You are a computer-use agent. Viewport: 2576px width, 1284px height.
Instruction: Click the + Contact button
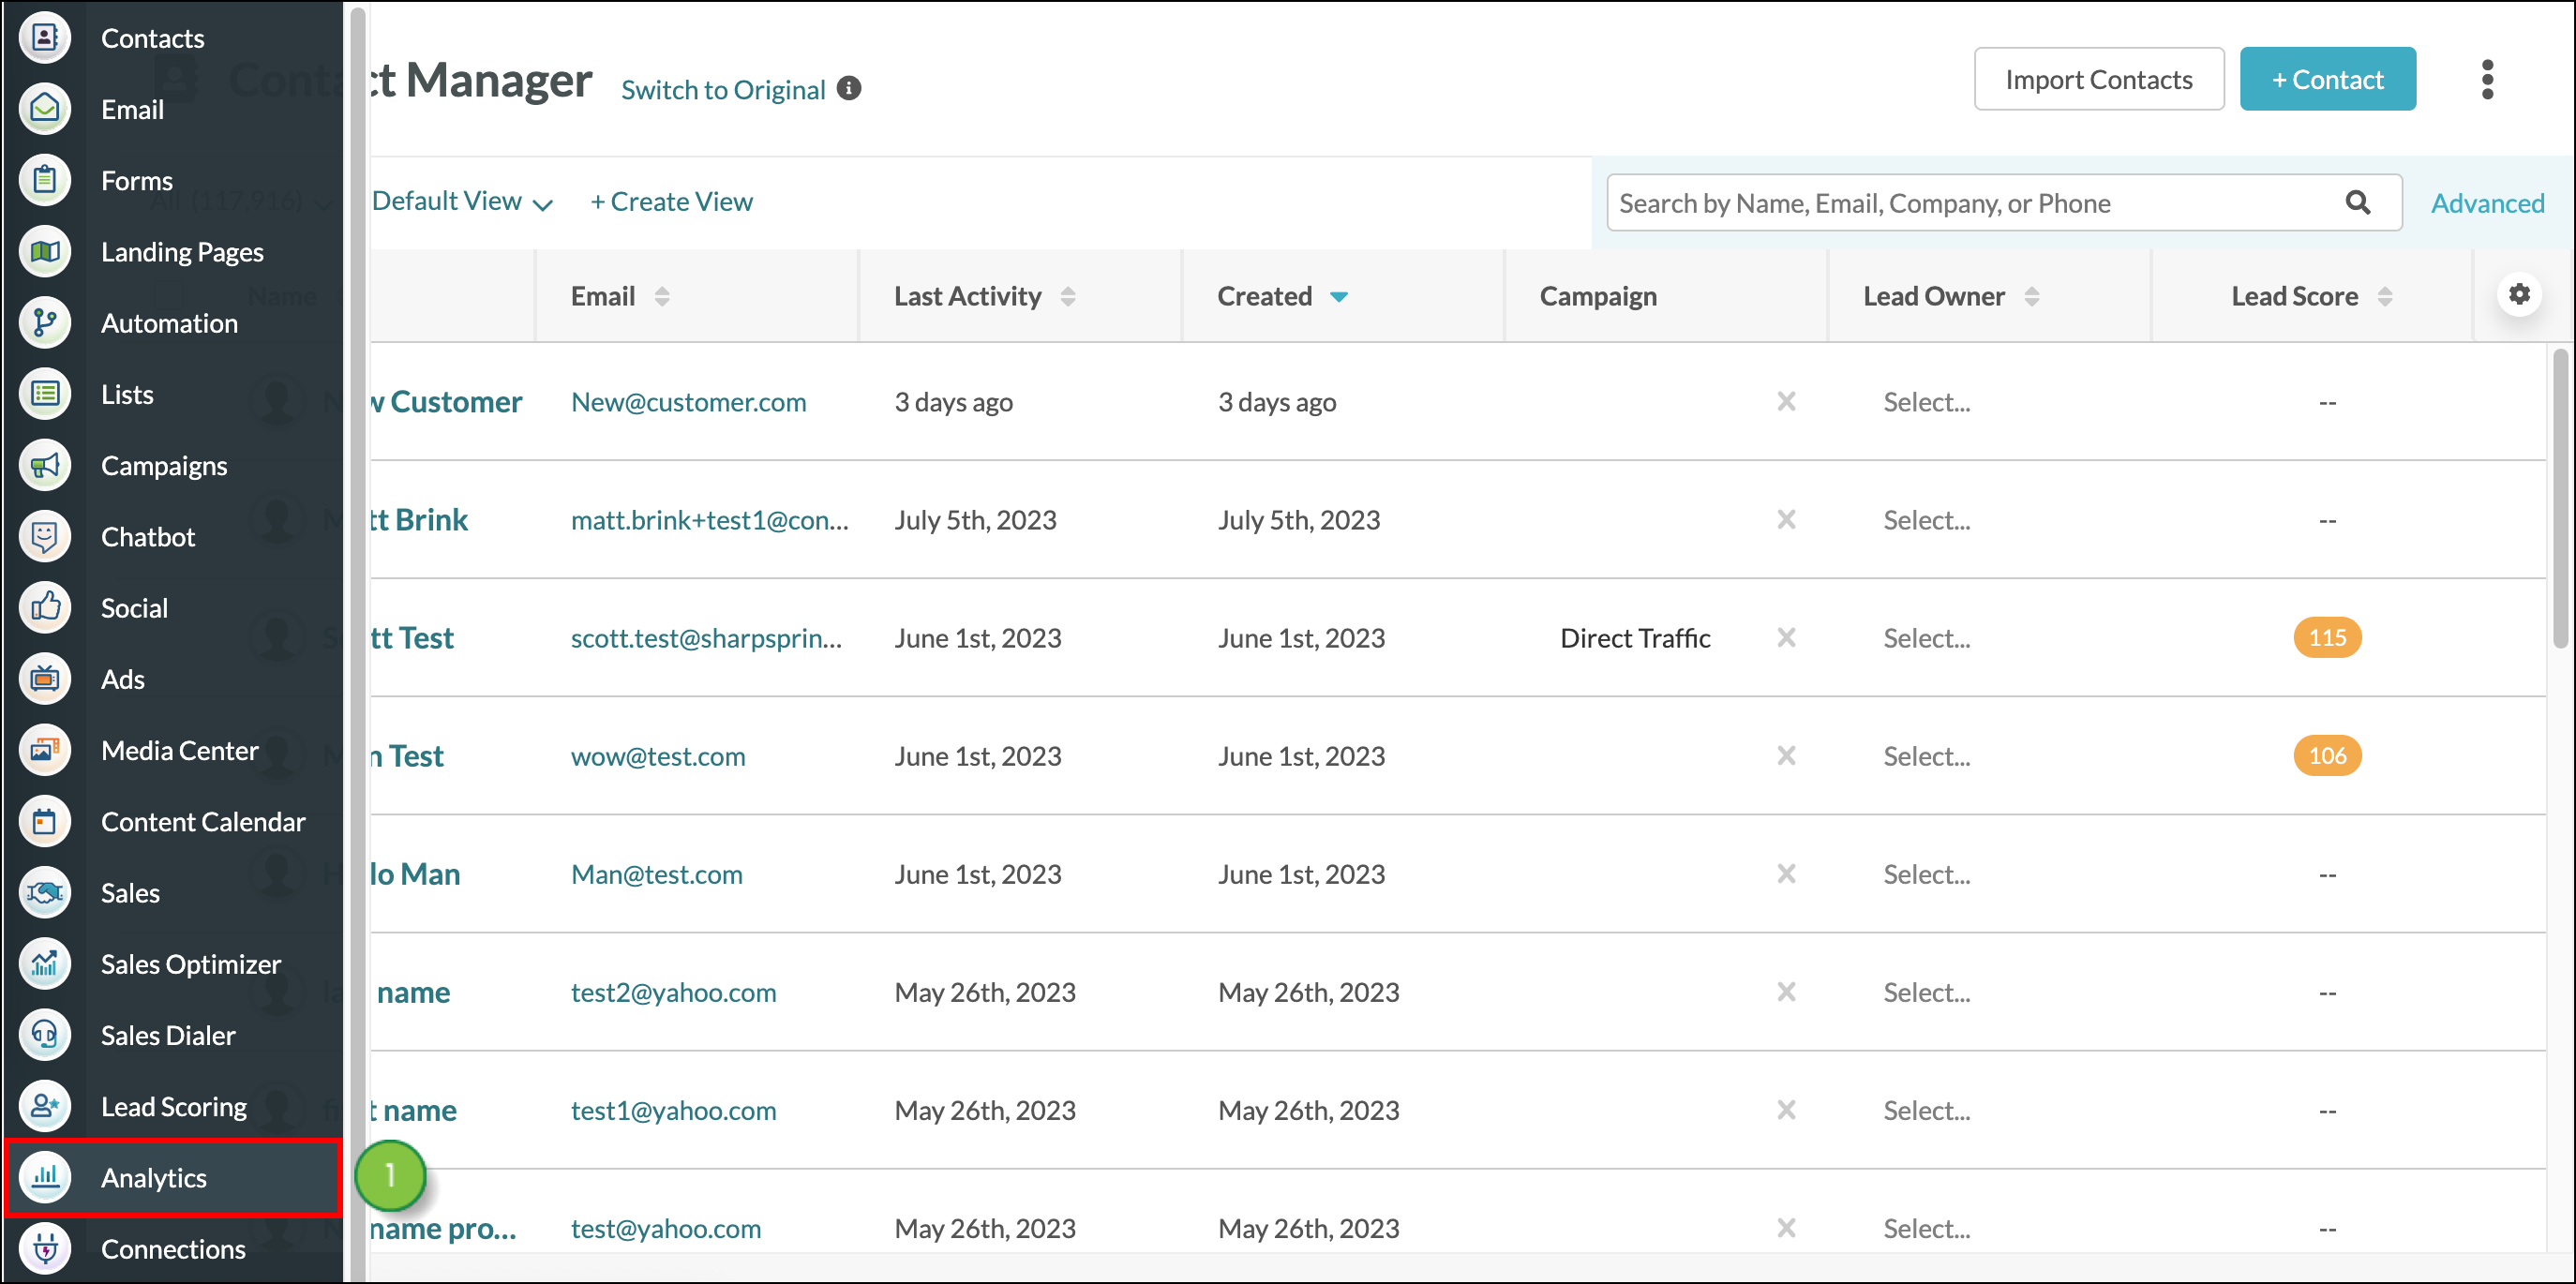[x=2328, y=79]
